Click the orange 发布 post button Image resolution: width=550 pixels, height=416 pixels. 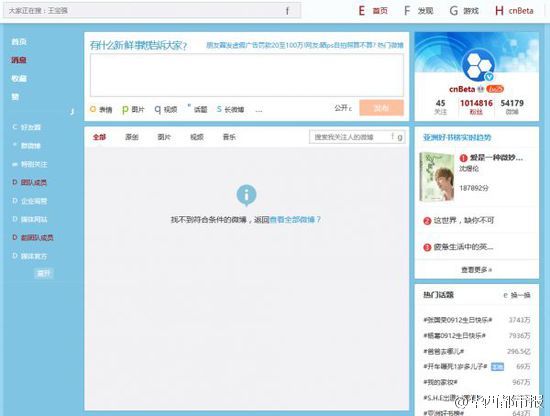382,108
